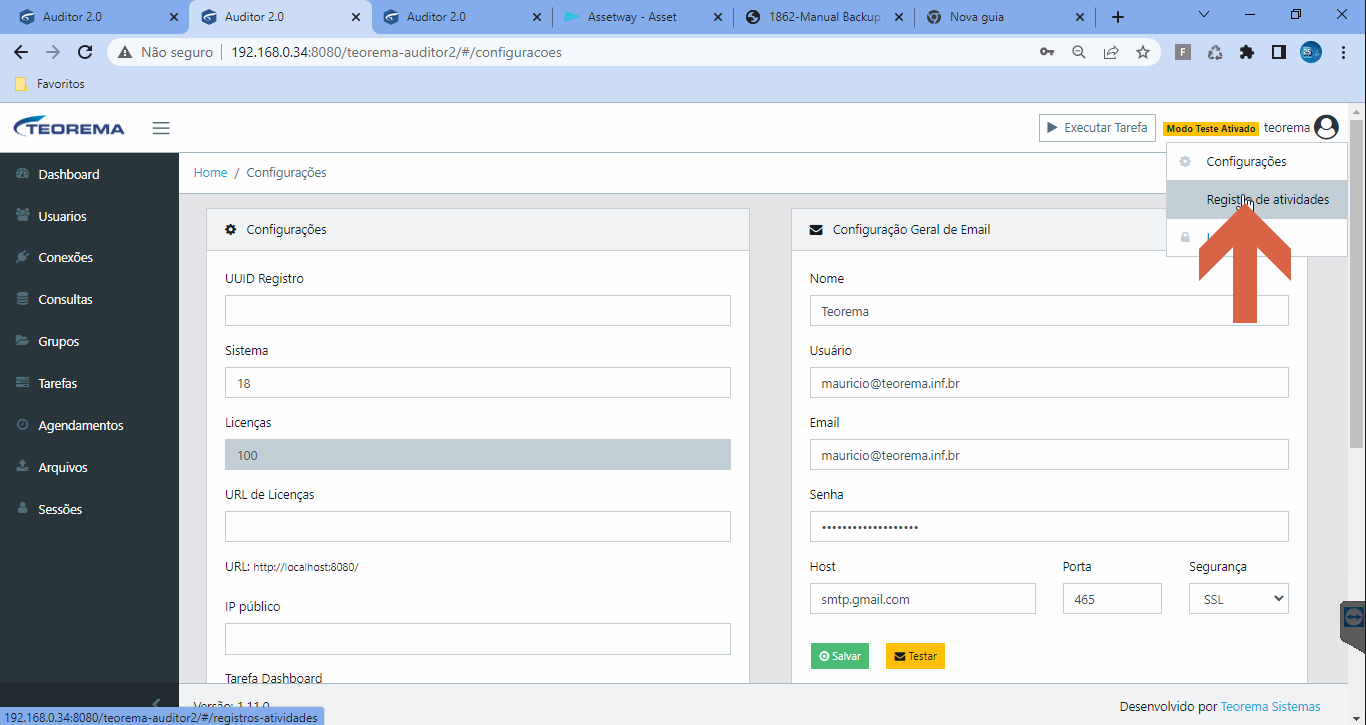
Task: Bookmark this page with star icon
Action: click(x=1143, y=52)
